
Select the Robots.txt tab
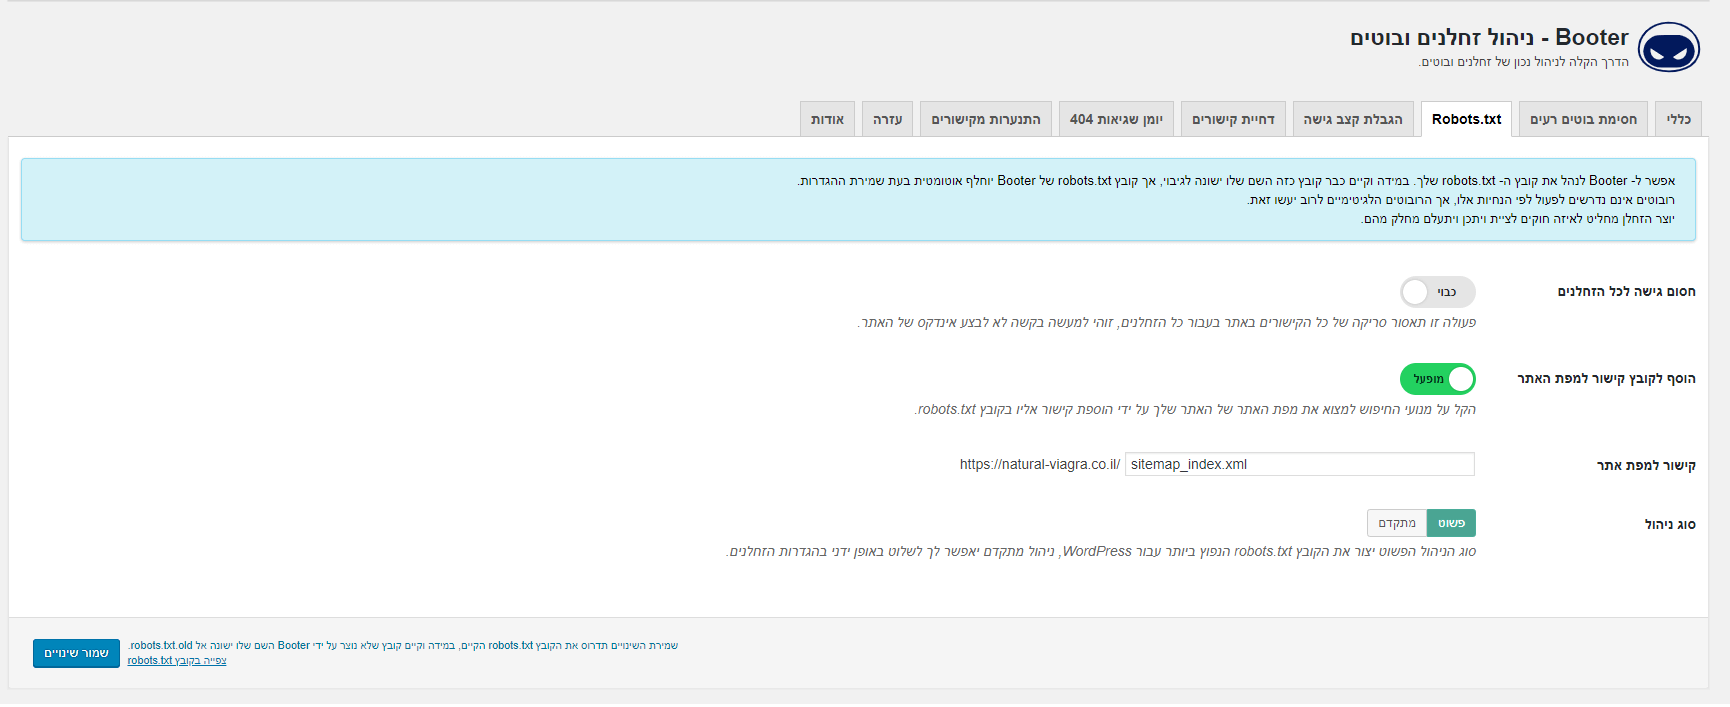1466,119
